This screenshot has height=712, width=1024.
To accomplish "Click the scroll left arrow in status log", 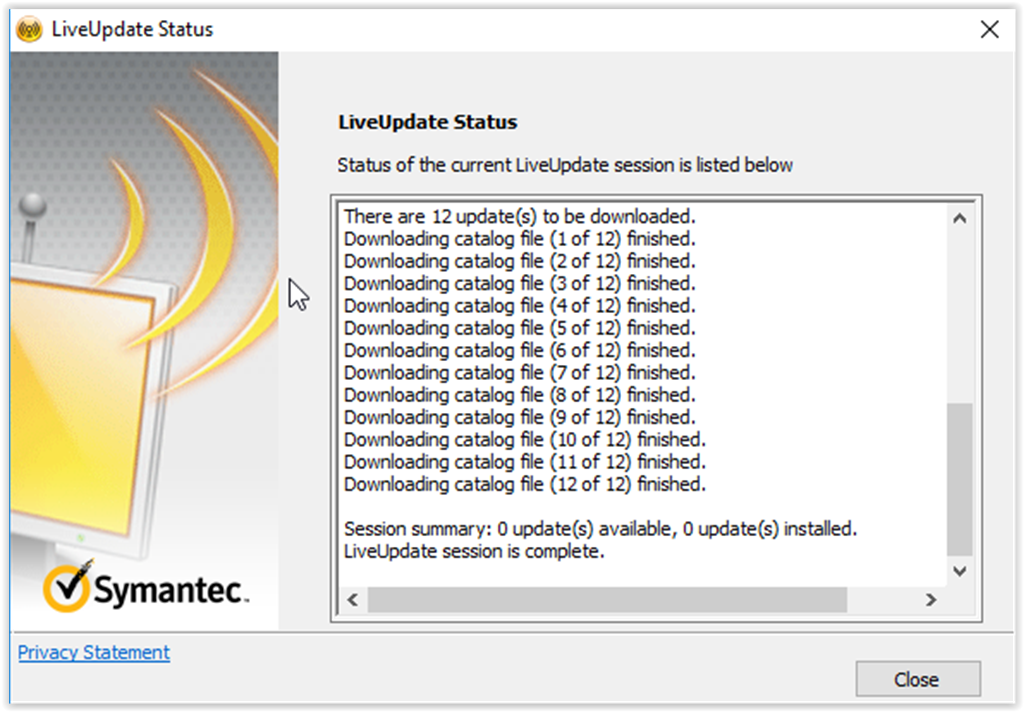I will click(x=353, y=600).
